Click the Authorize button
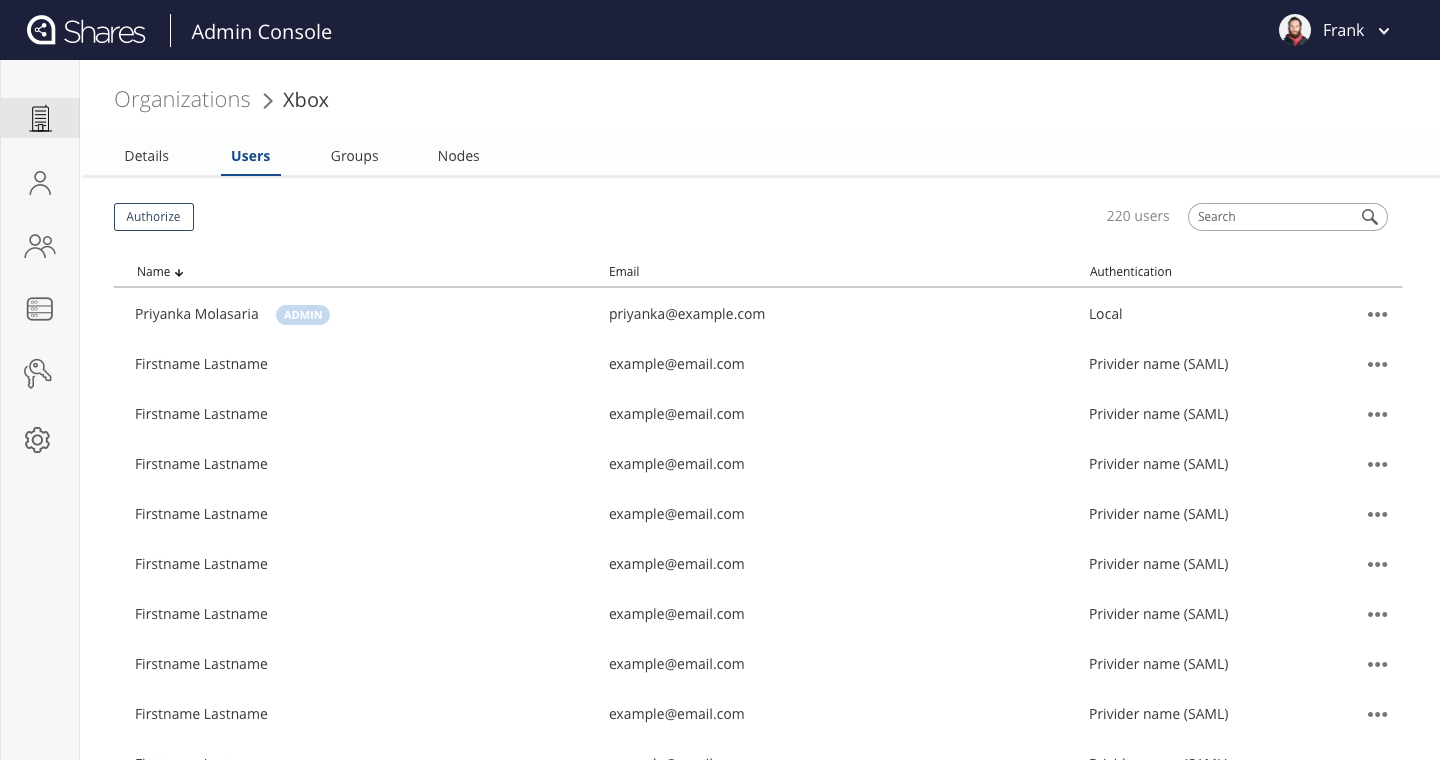 (x=153, y=217)
